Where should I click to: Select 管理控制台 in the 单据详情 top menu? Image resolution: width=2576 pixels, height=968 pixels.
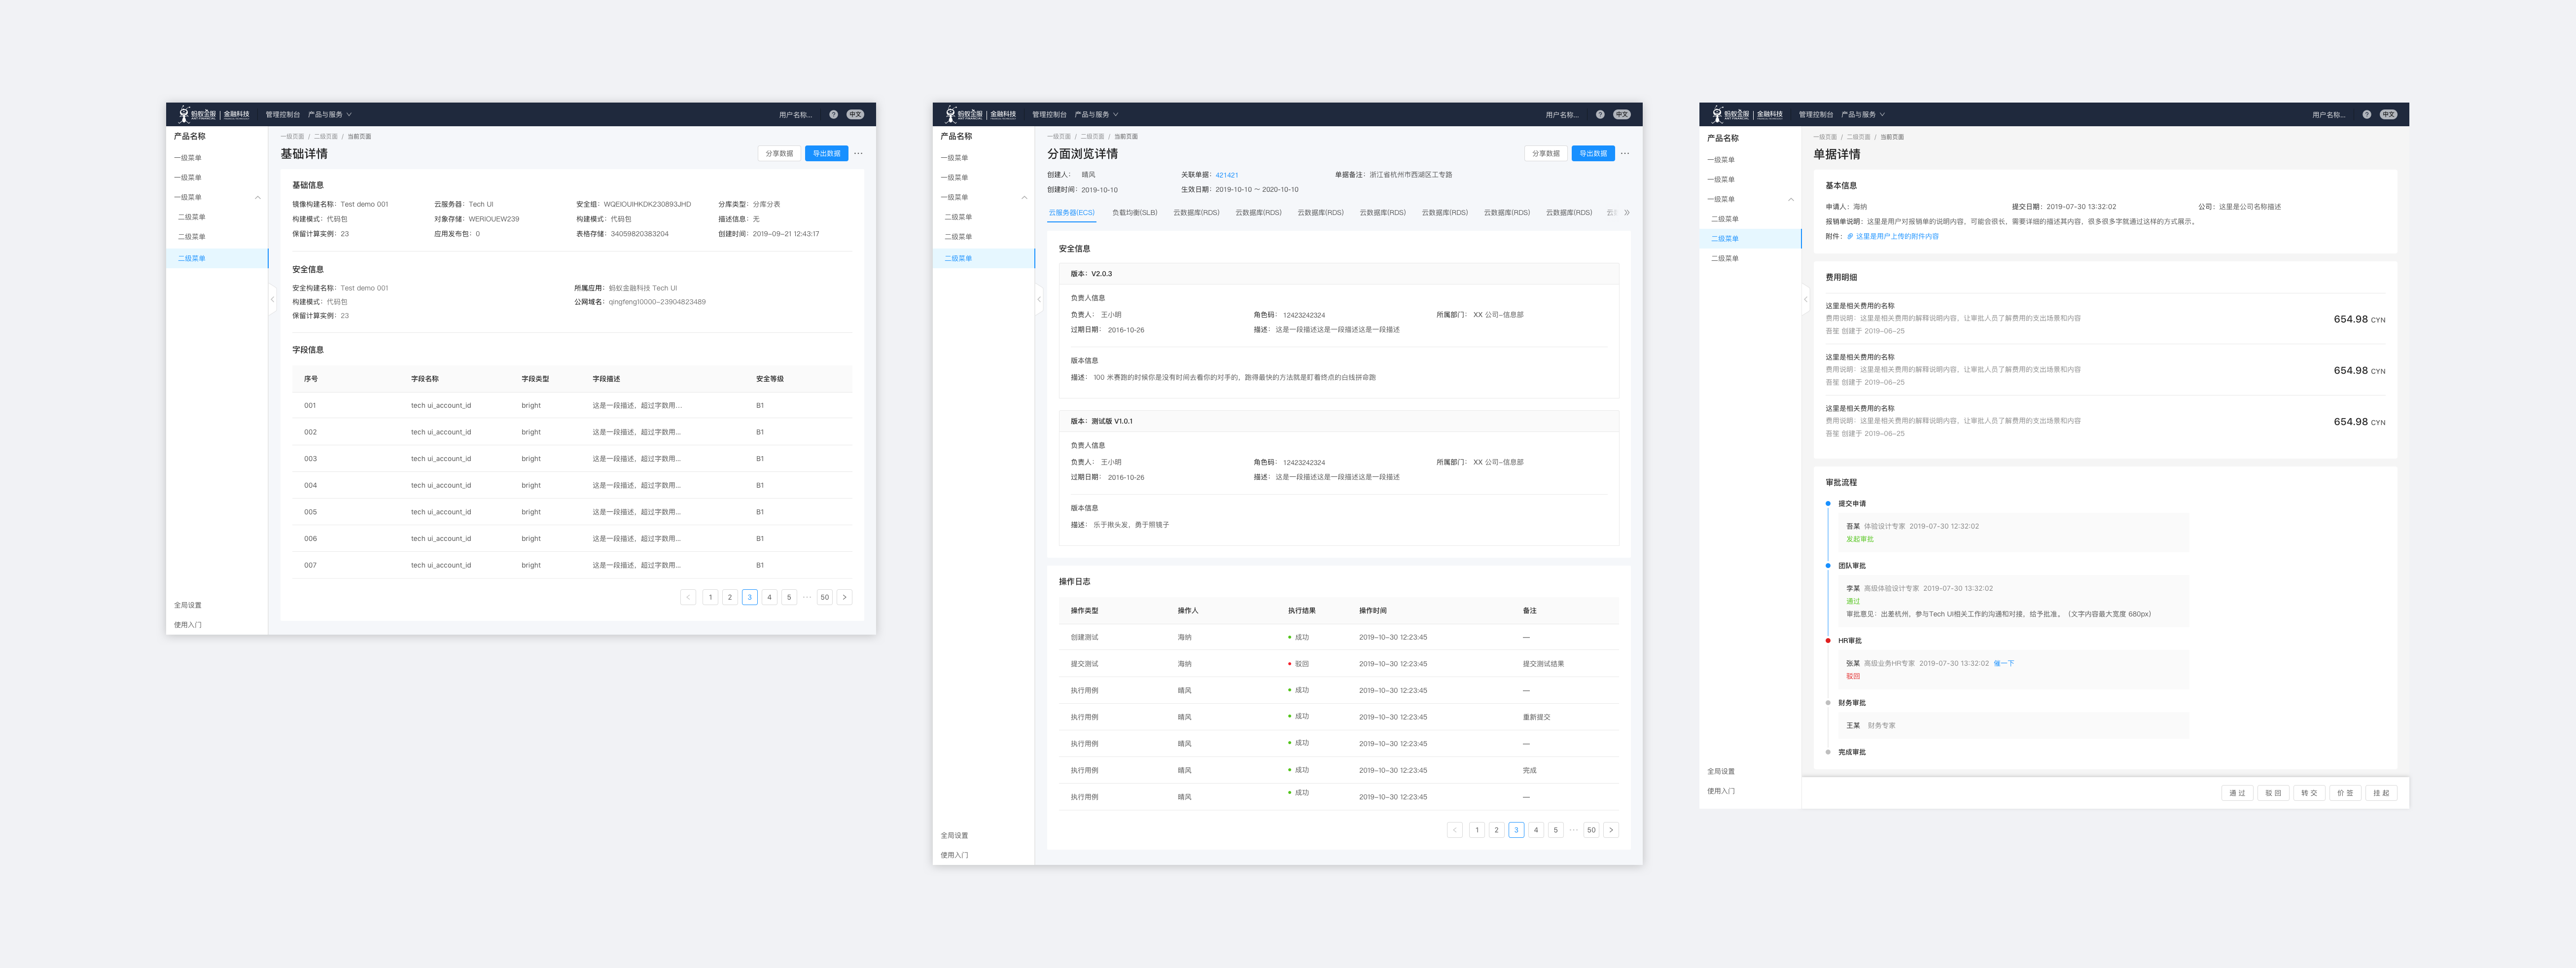point(1815,115)
